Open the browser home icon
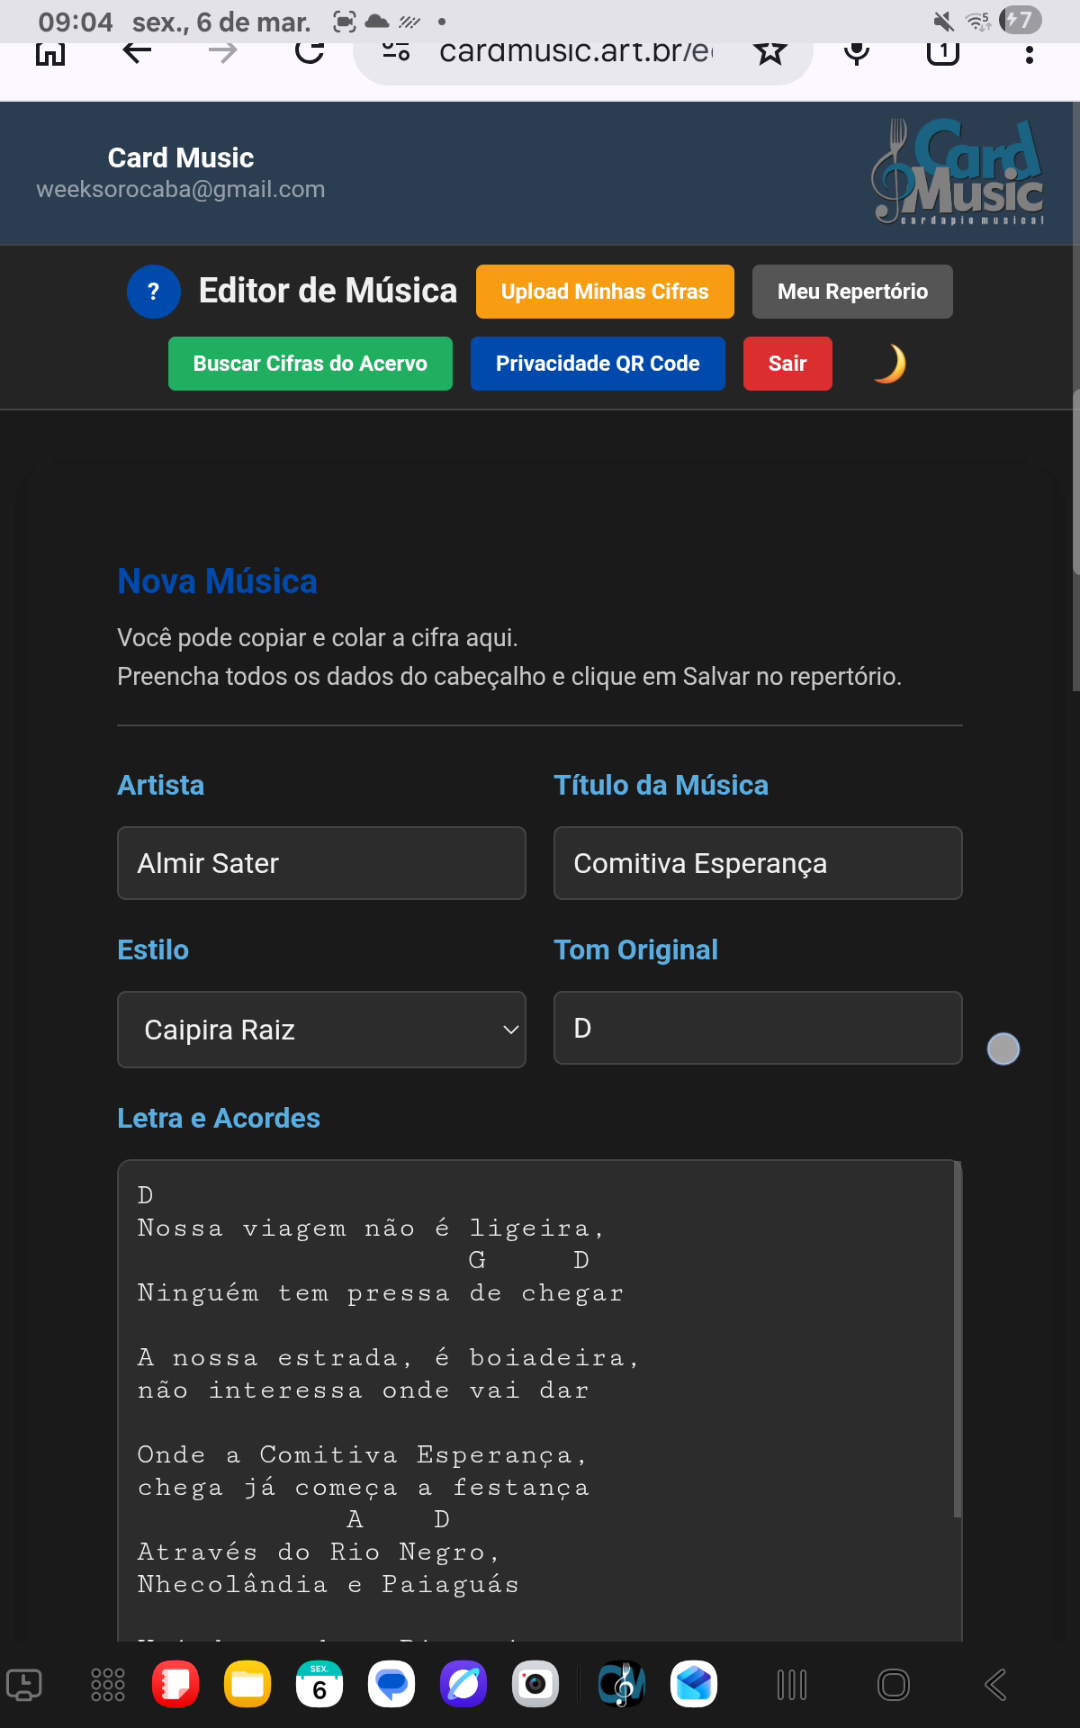Screen dimensions: 1080x1728 point(50,55)
